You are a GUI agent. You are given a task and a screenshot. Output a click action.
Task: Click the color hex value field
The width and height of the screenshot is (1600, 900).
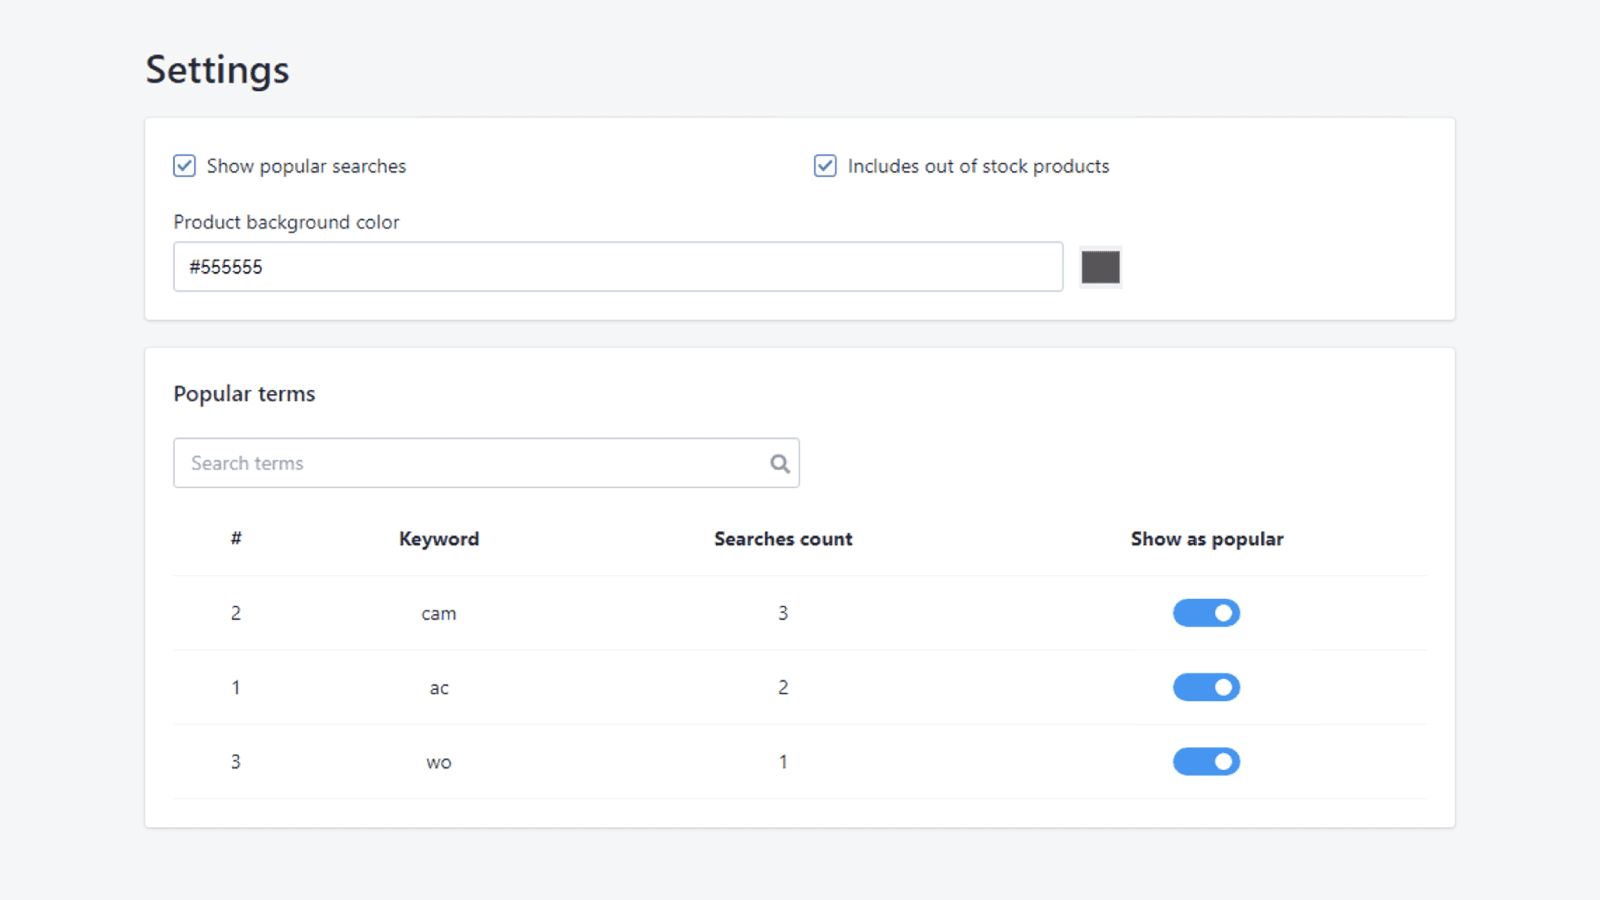tap(618, 267)
